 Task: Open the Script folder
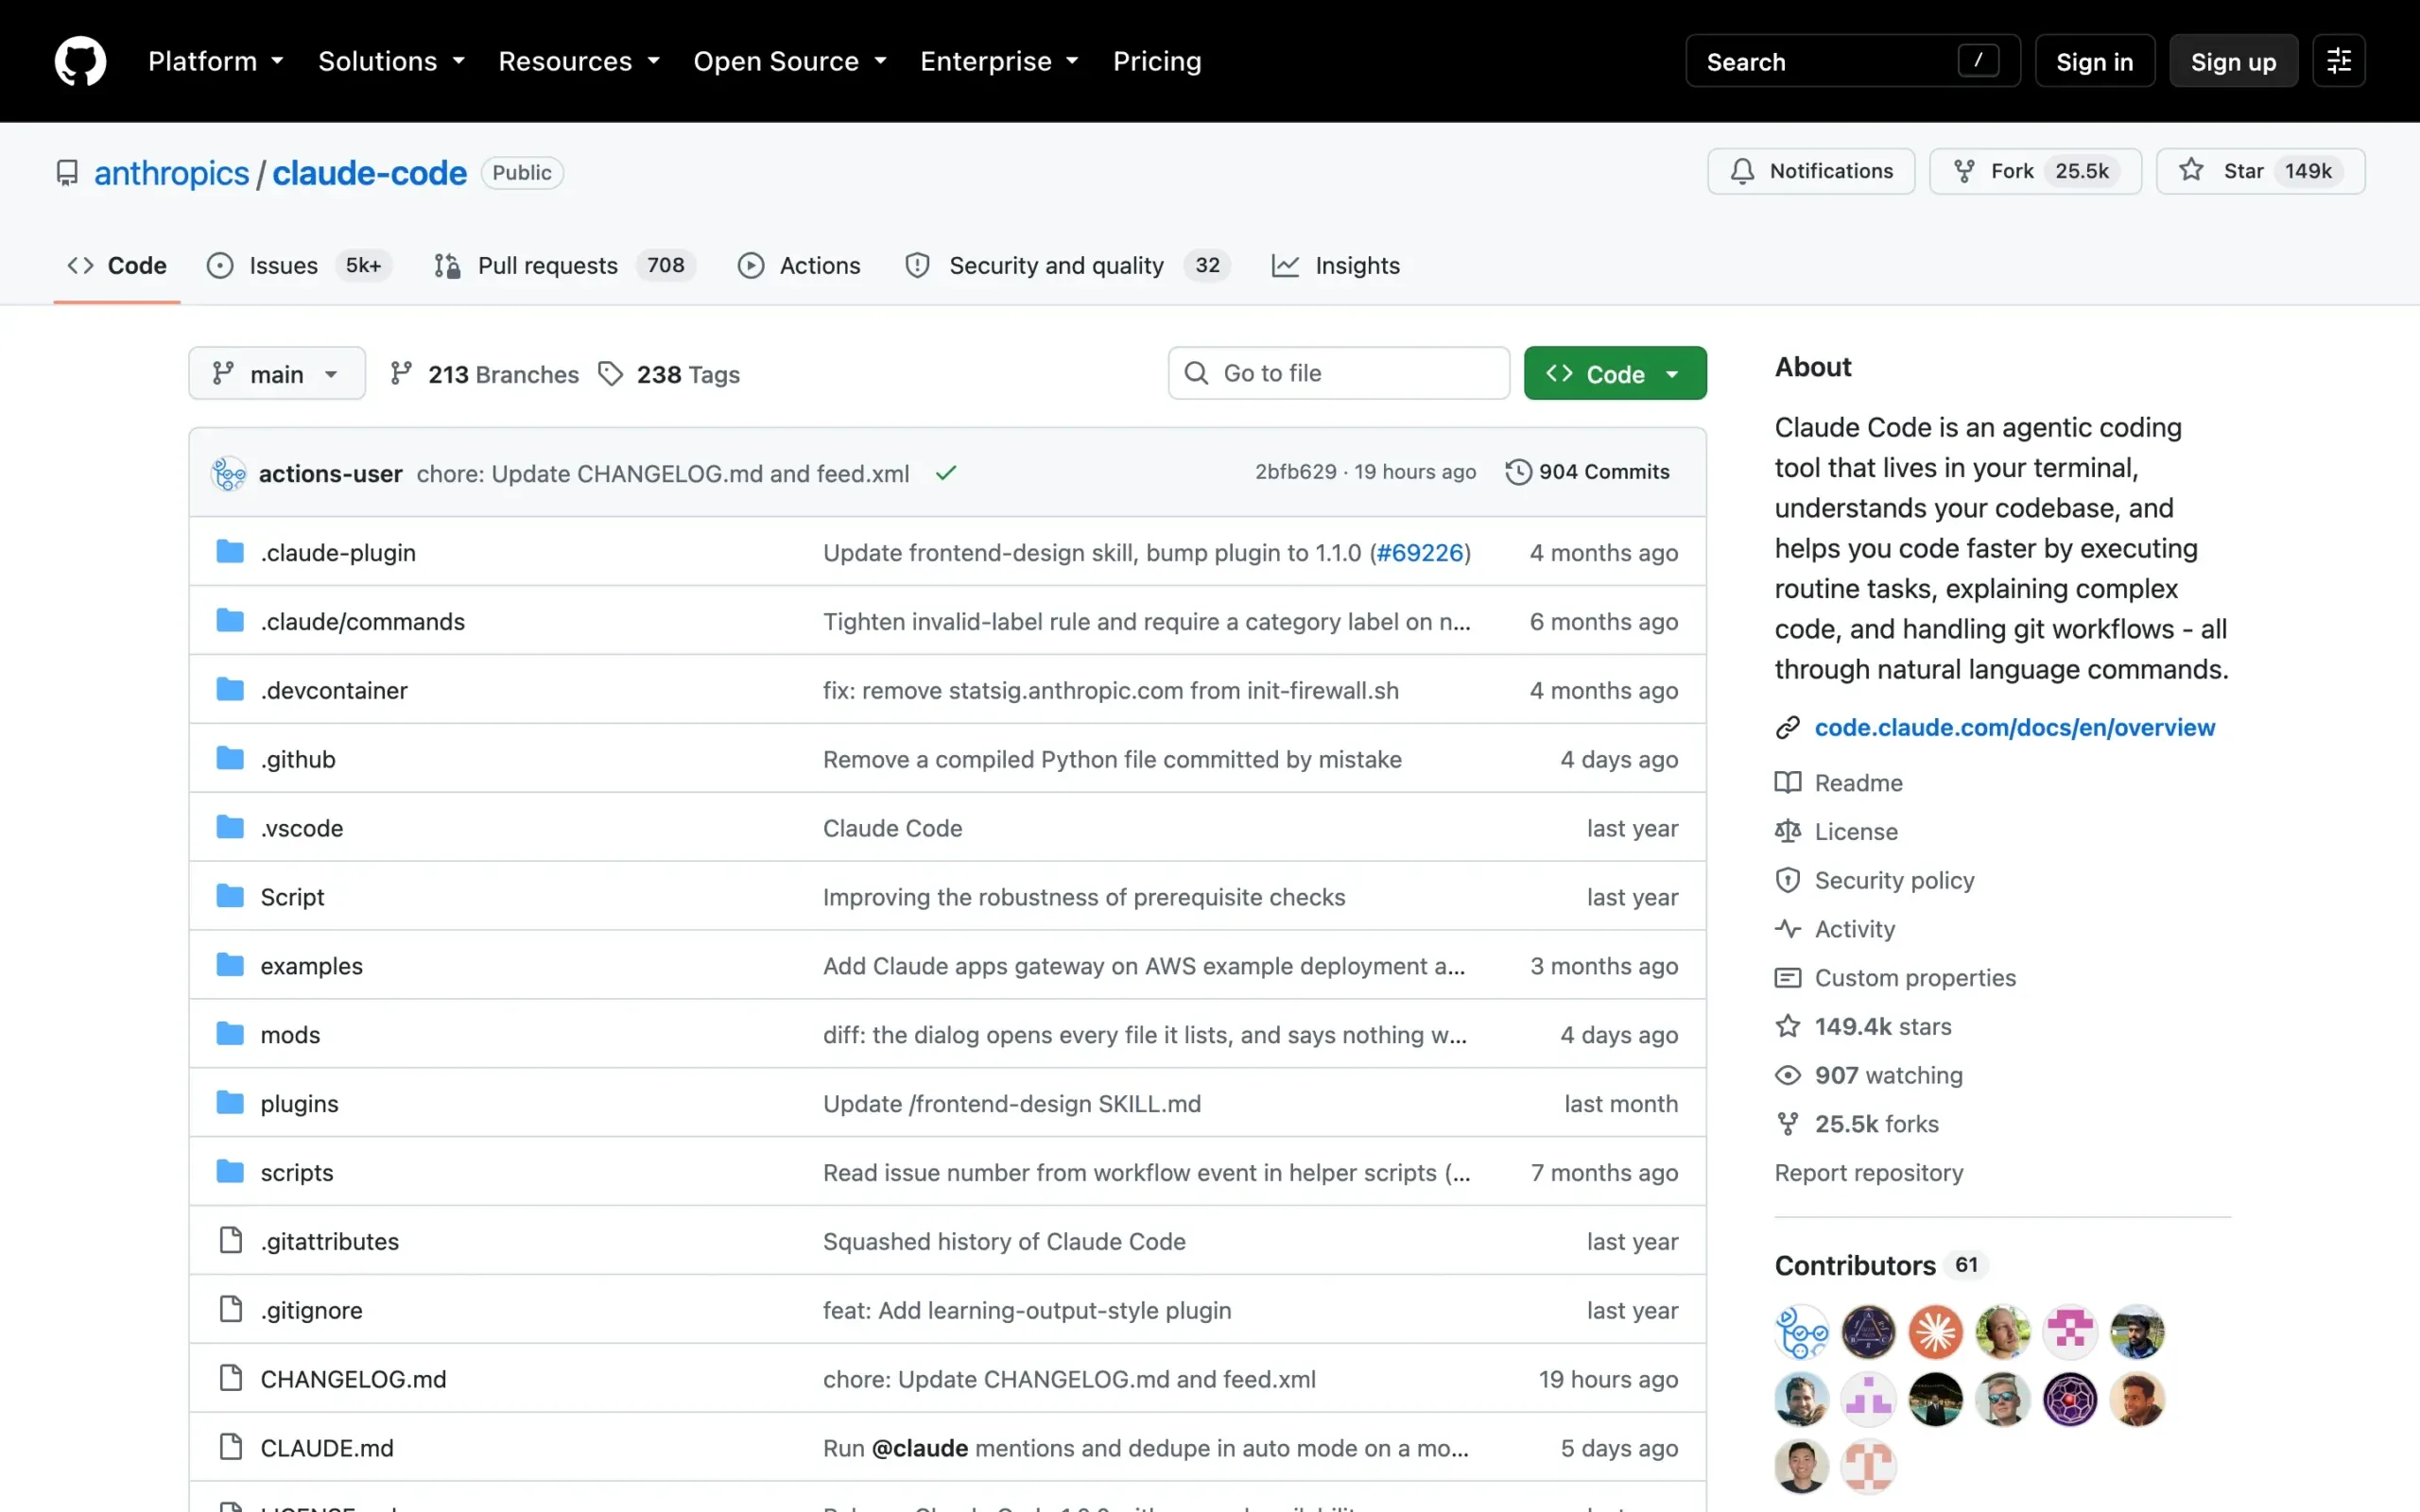292,898
